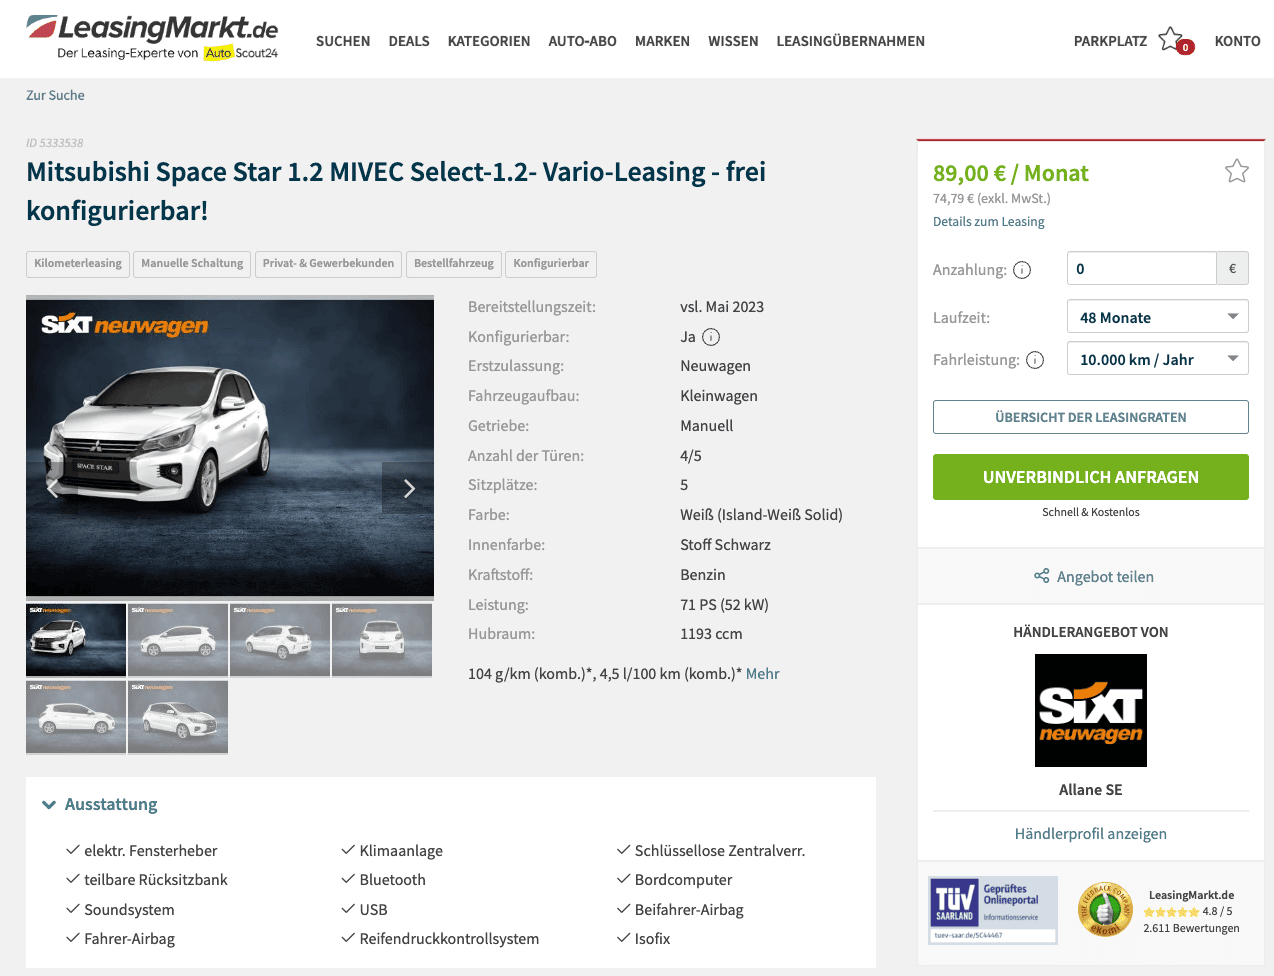The width and height of the screenshot is (1274, 976).
Task: Open the MARKEN menu
Action: (662, 41)
